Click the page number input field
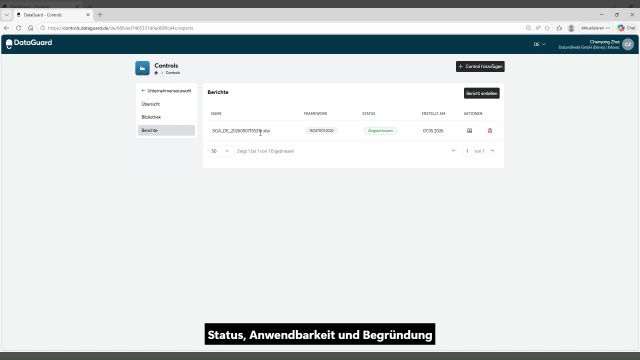The image size is (640, 360). [467, 151]
